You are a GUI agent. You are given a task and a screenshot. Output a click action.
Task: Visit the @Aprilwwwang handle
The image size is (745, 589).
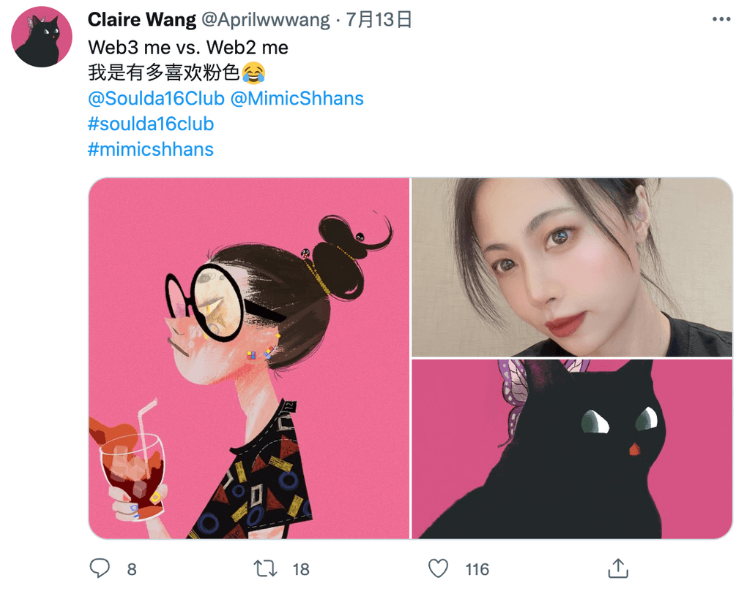pos(265,20)
